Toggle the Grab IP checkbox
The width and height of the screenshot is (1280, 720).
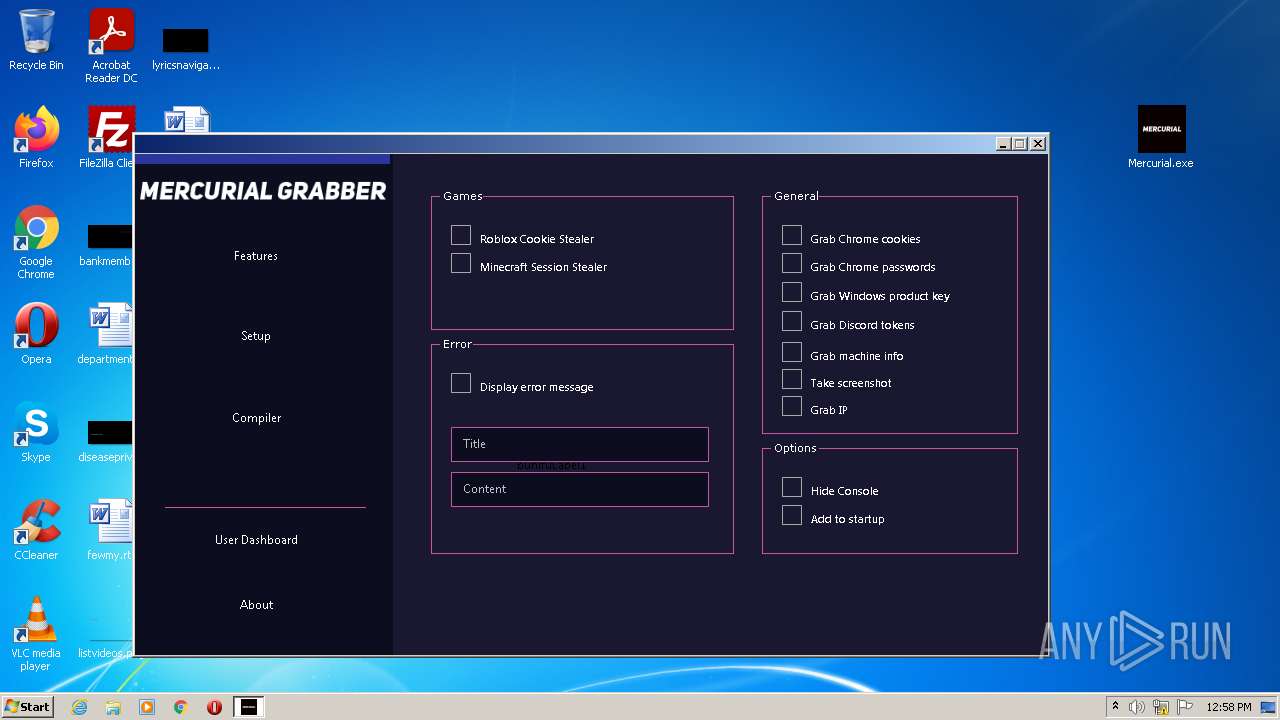pos(792,407)
